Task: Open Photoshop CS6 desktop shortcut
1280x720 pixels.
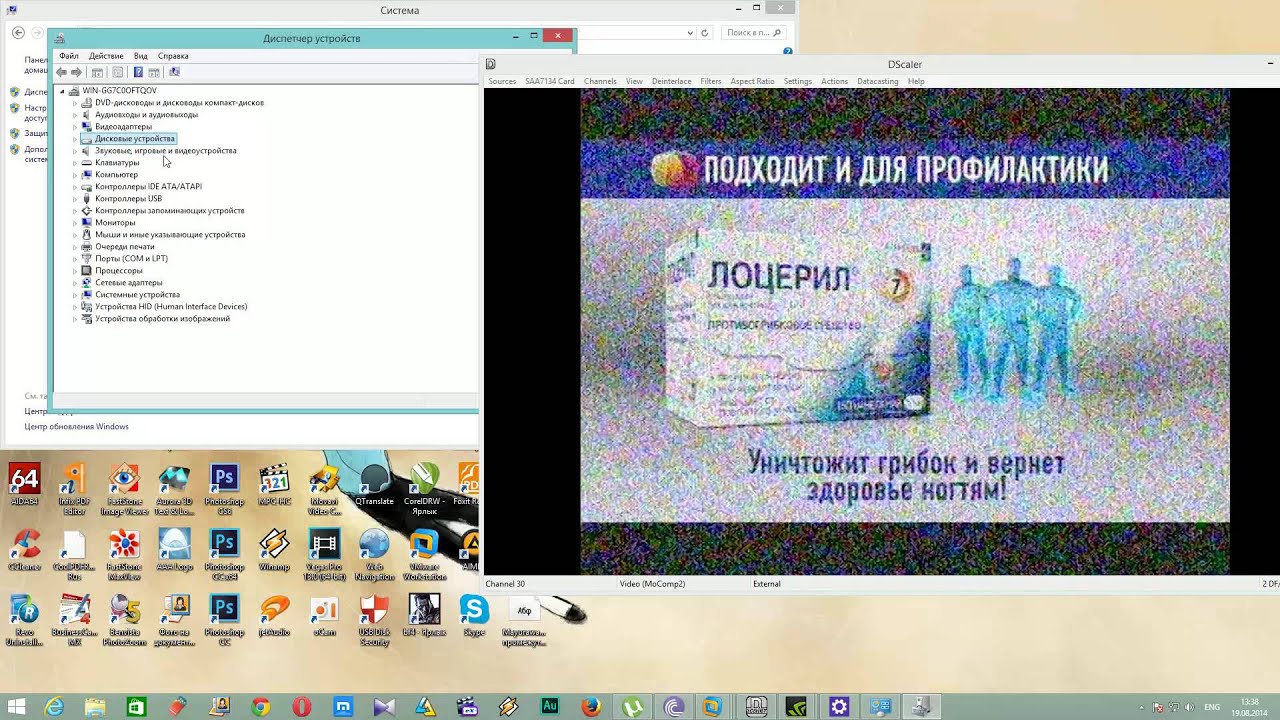Action: (224, 490)
